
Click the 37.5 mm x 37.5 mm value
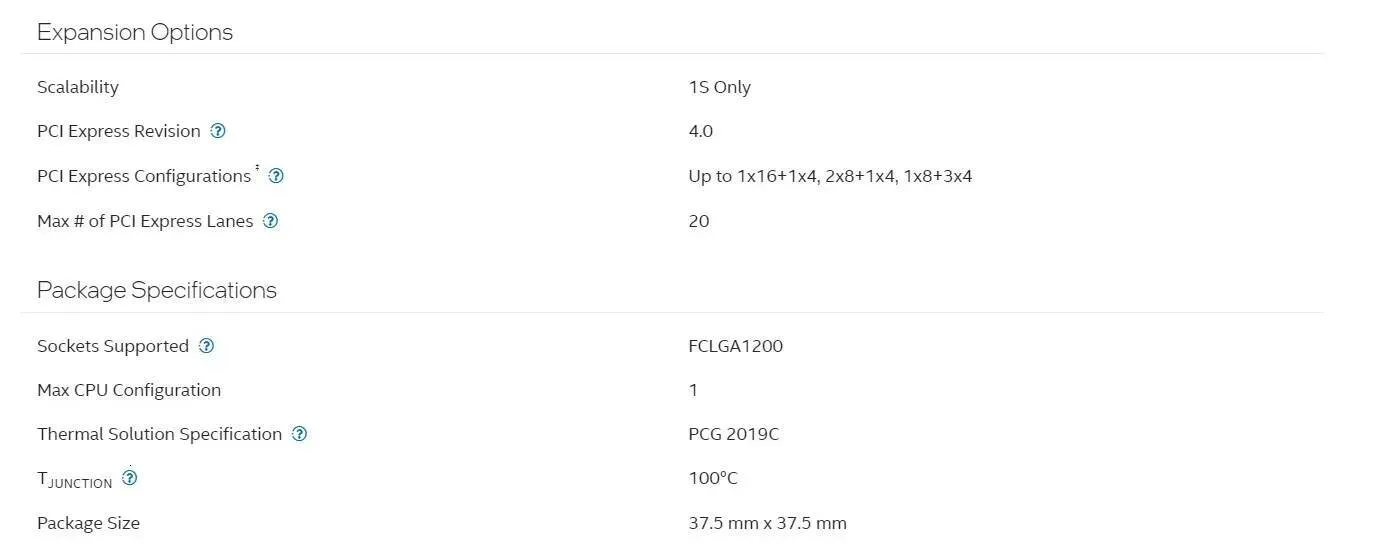point(767,523)
